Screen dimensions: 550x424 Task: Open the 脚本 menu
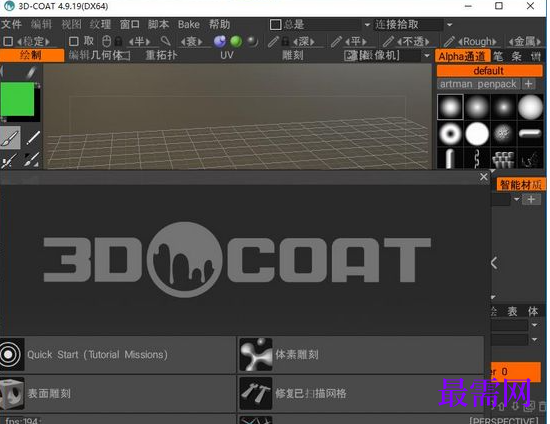coord(159,25)
